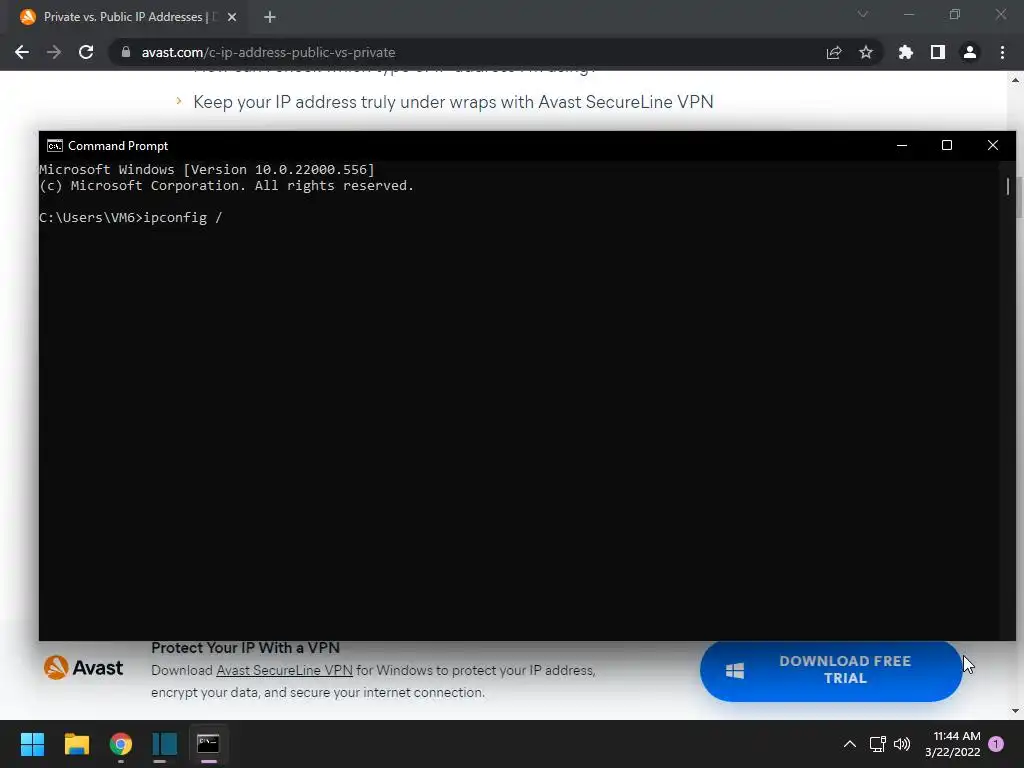Go back to the previous page in Chrome
The height and width of the screenshot is (768, 1024).
tap(22, 52)
